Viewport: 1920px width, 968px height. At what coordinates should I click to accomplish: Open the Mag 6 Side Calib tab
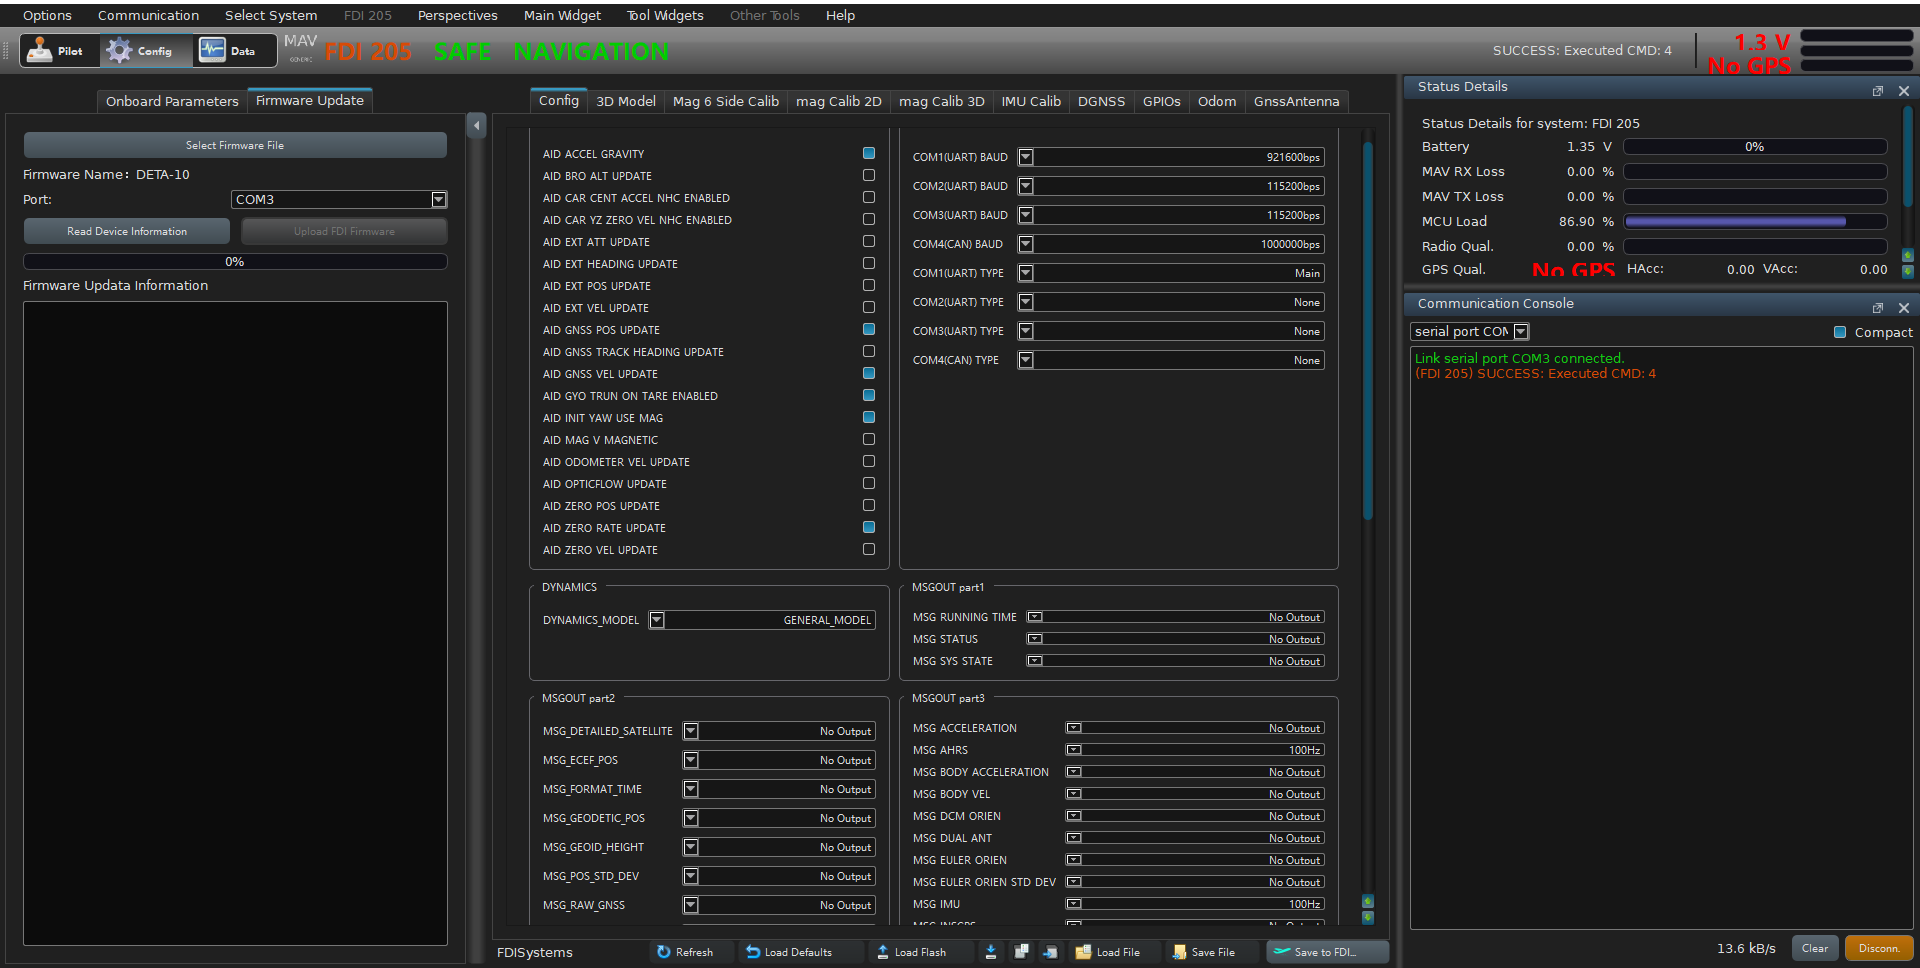tap(726, 101)
